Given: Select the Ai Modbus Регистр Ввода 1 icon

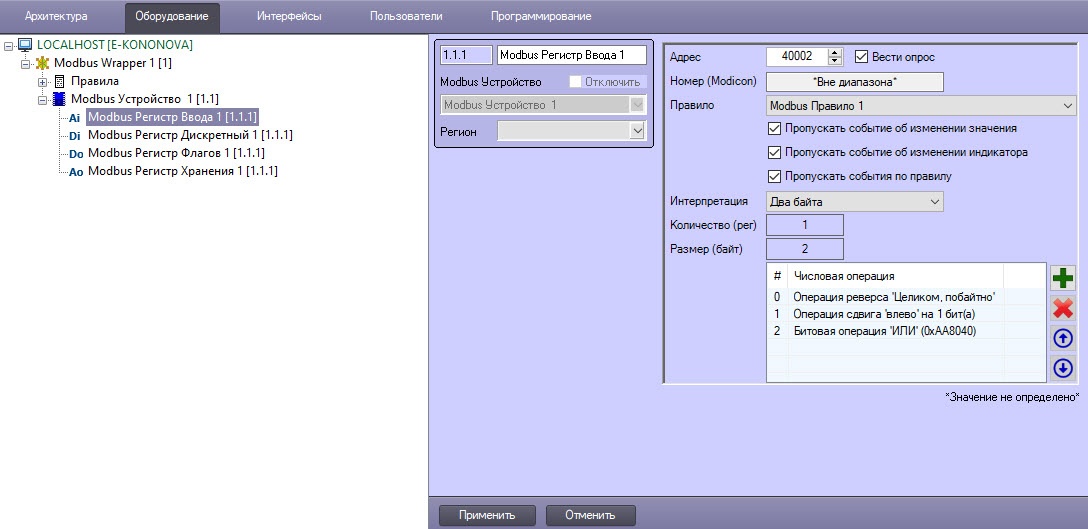Looking at the screenshot, I should 76,118.
